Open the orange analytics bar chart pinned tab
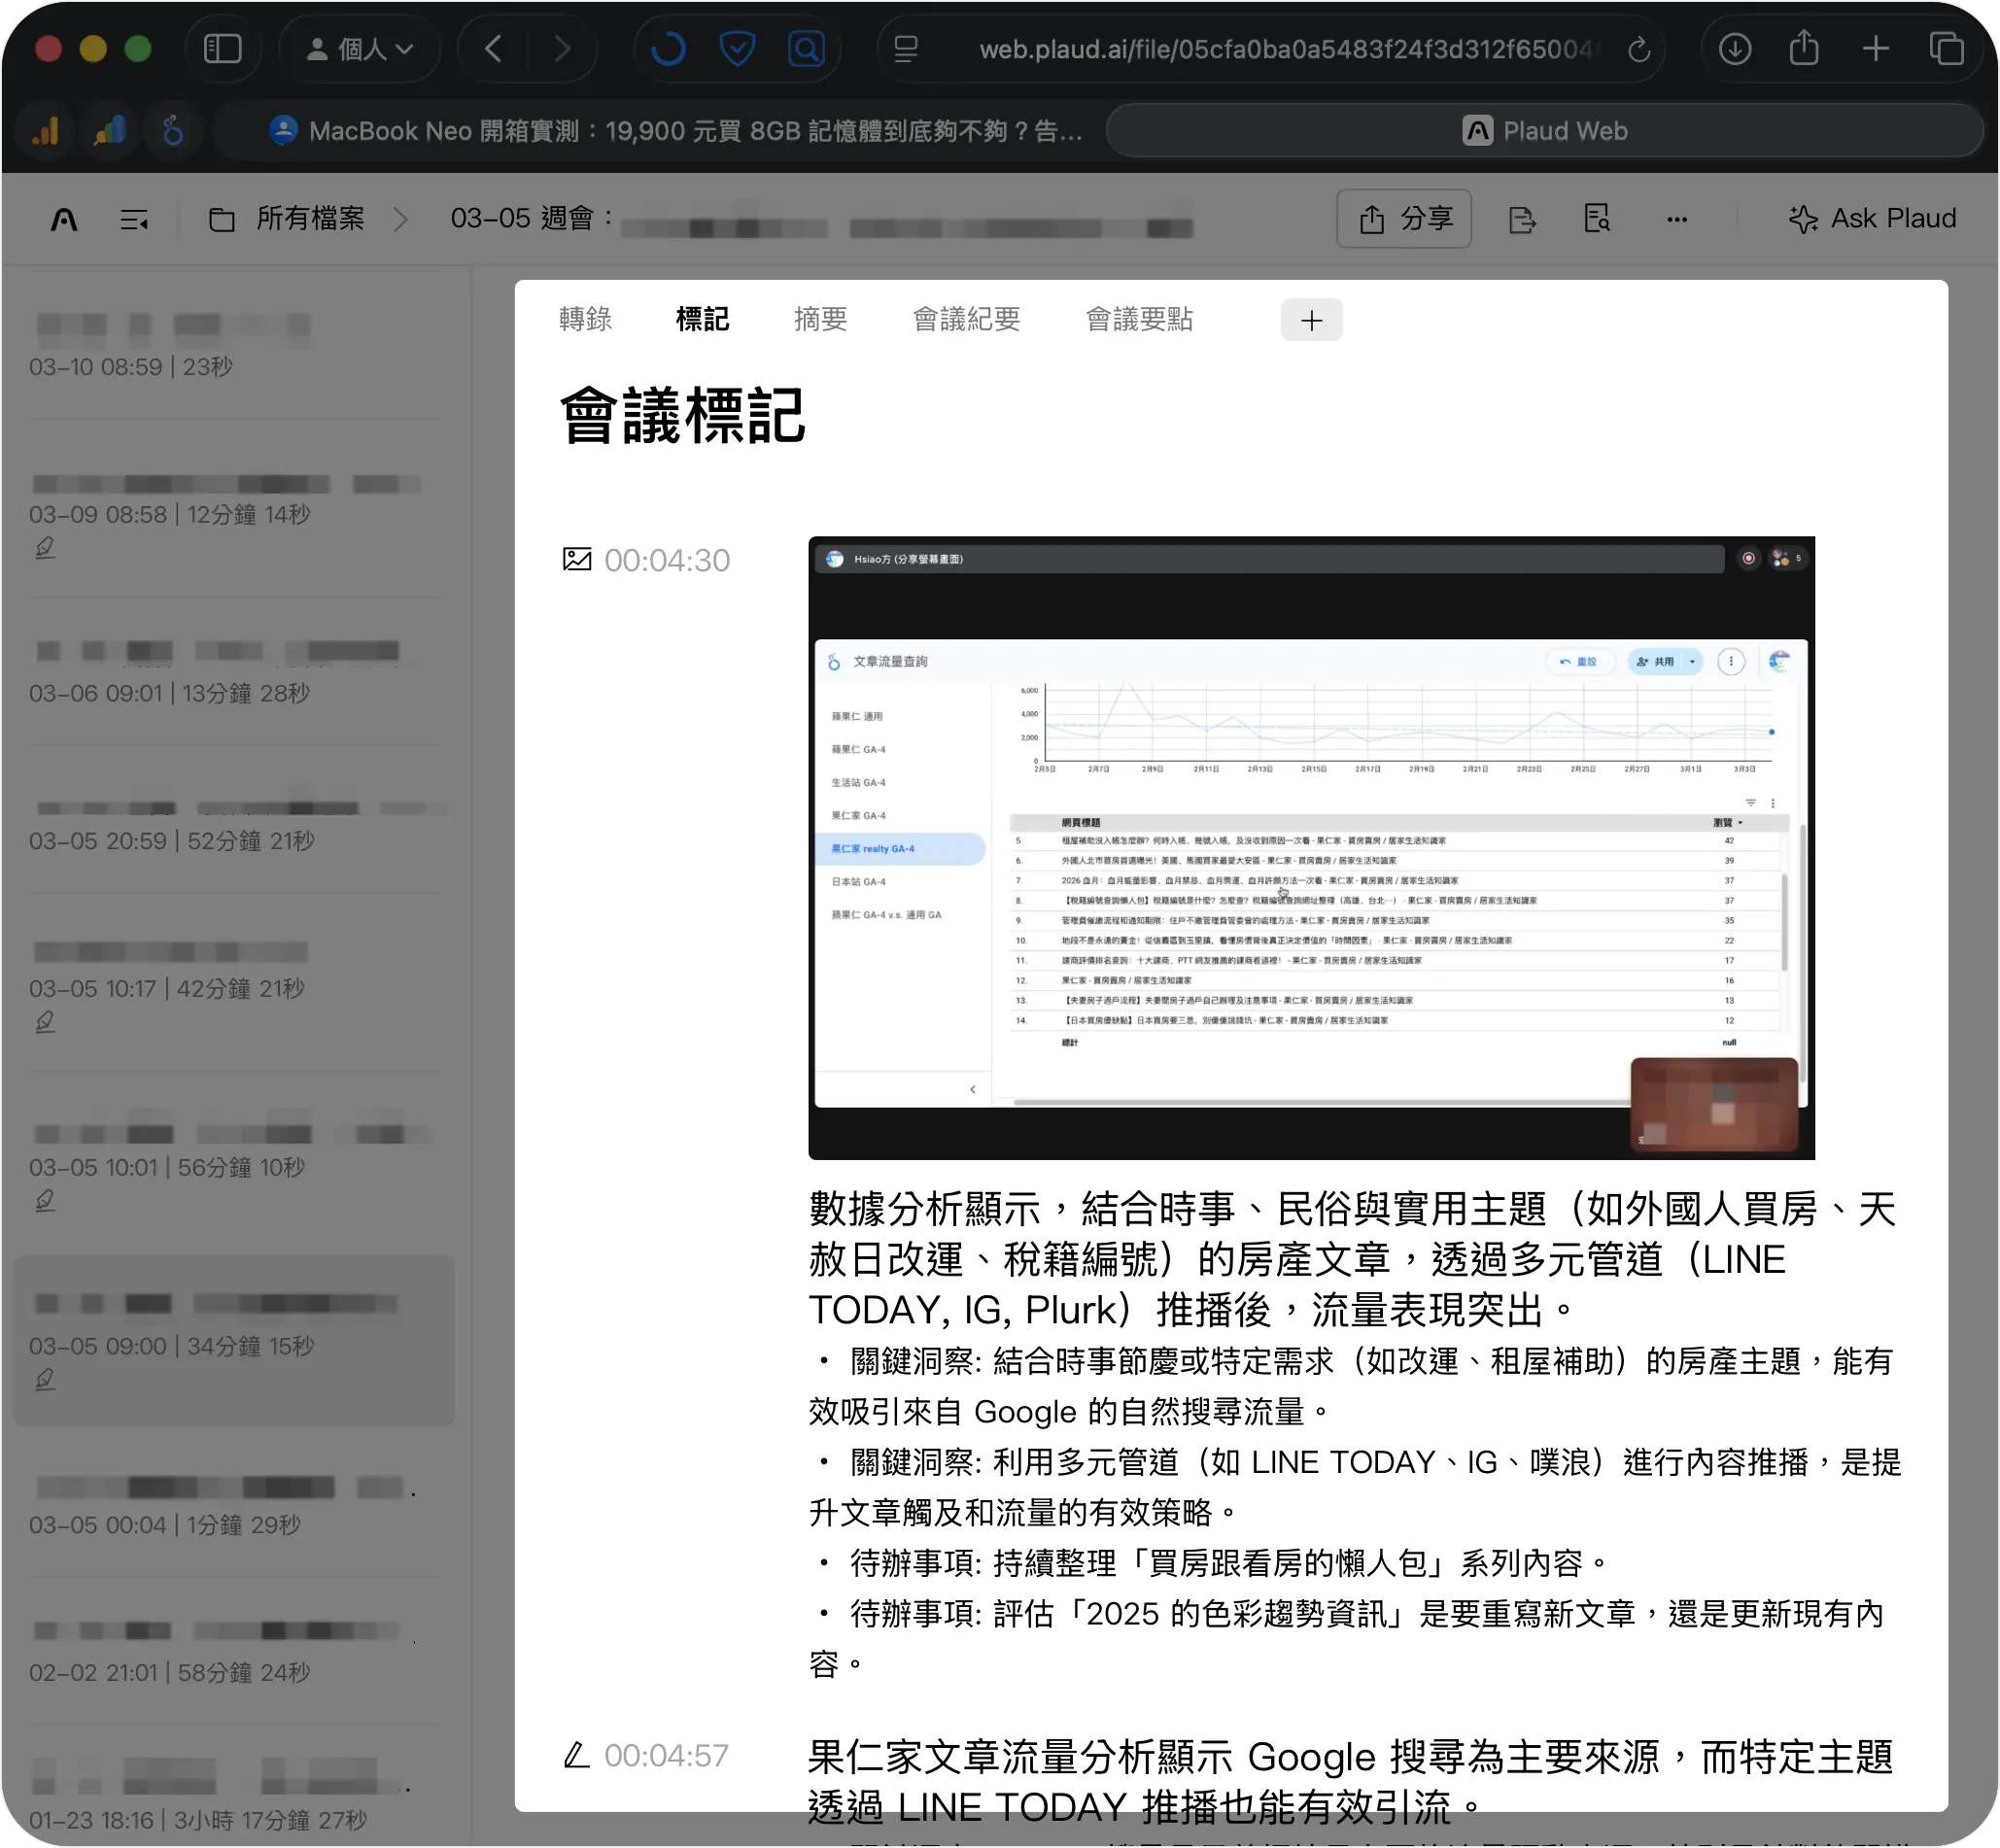Viewport: 2000px width, 1848px height. [x=45, y=130]
